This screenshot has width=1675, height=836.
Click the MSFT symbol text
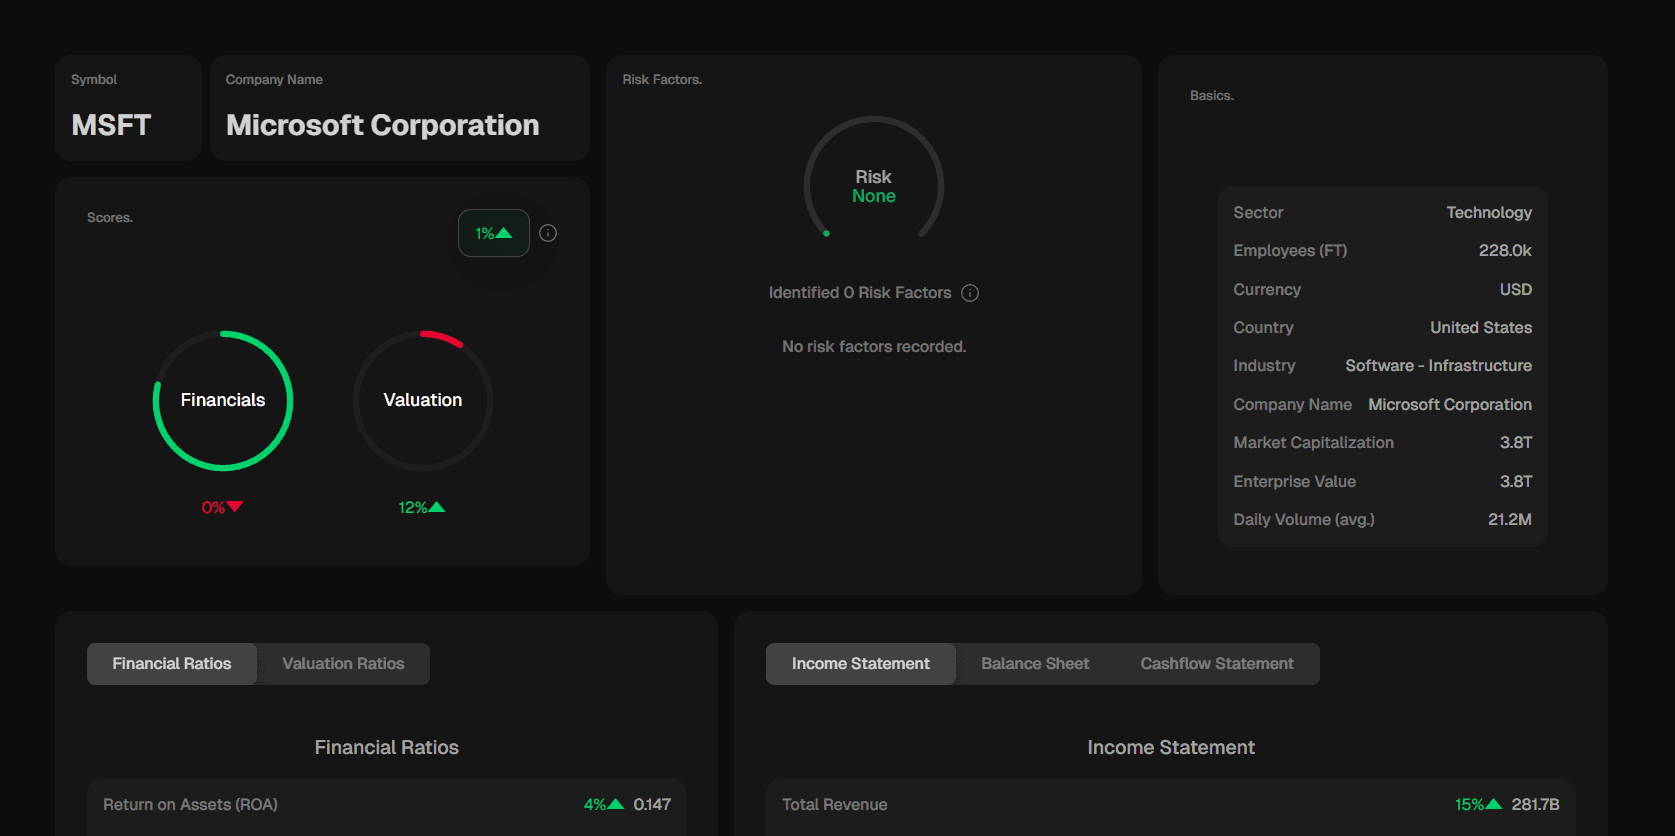(111, 125)
